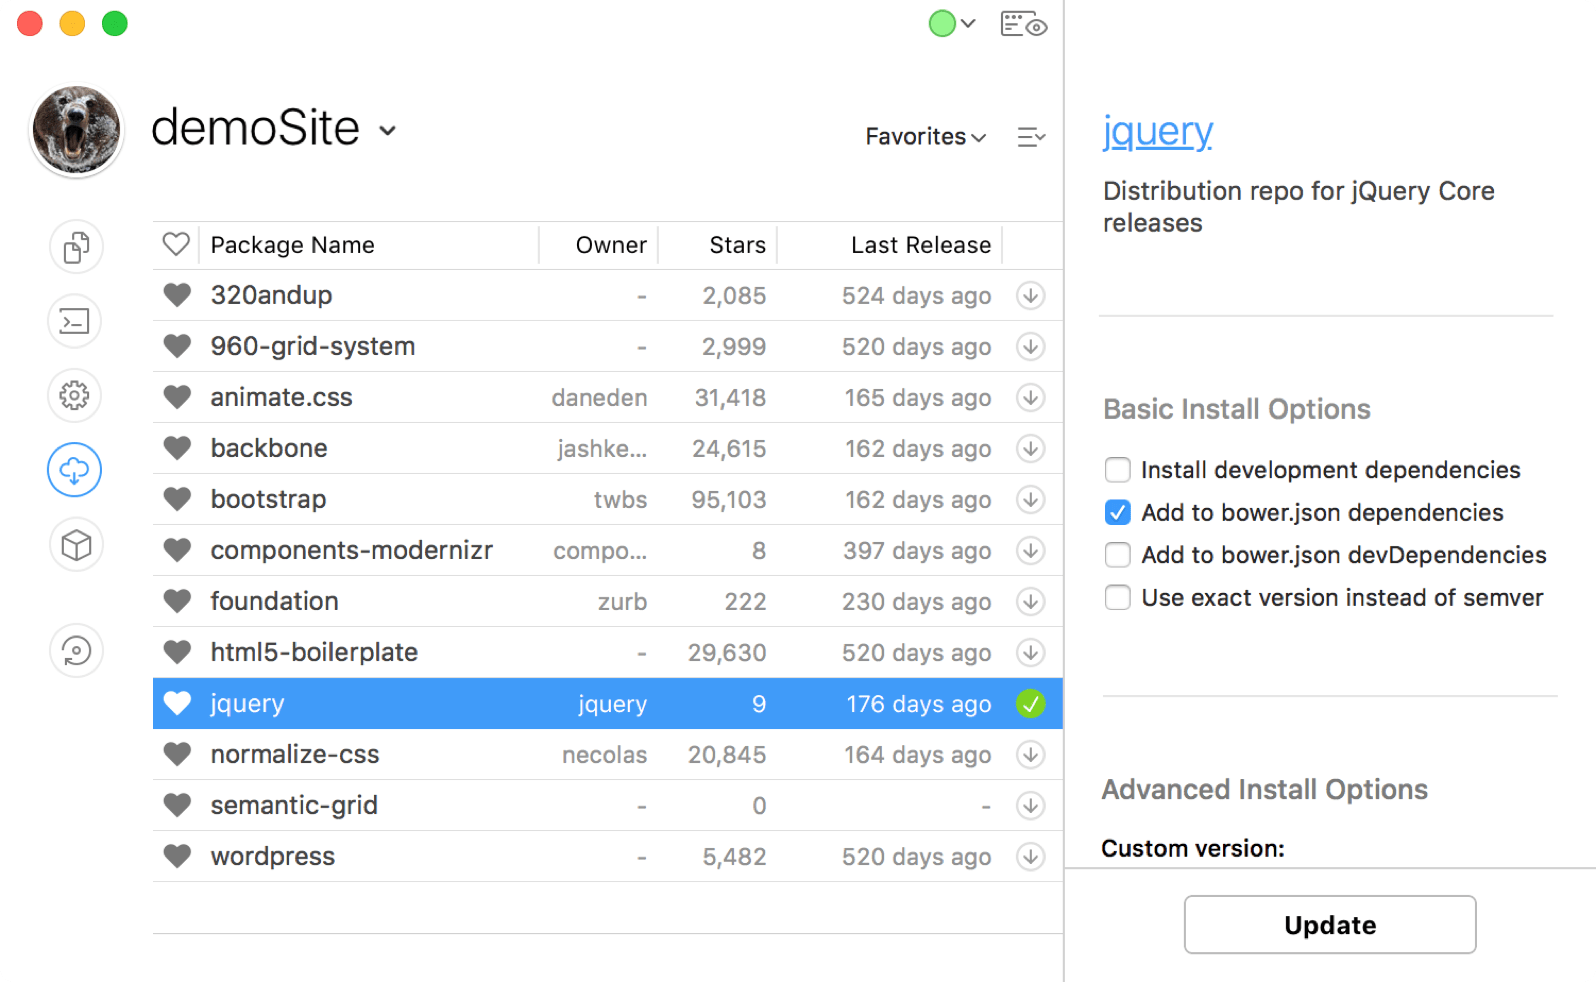
Task: Open the terminal log sidebar icon
Action: pyautogui.click(x=75, y=321)
